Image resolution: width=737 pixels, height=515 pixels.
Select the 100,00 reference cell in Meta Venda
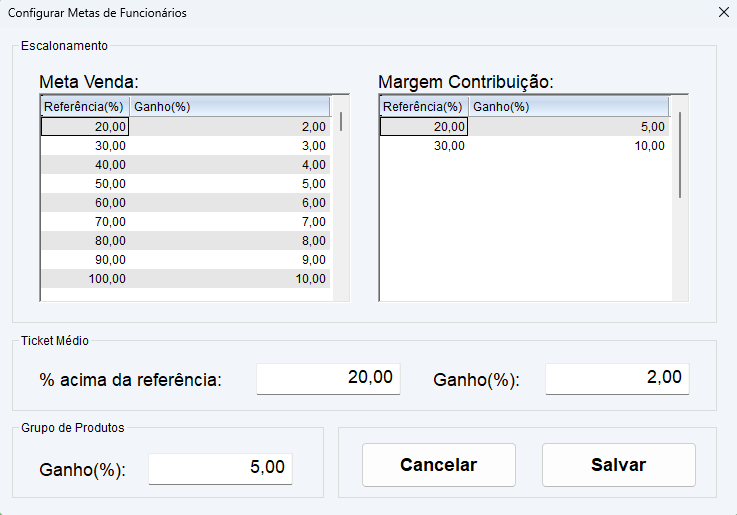pos(85,279)
